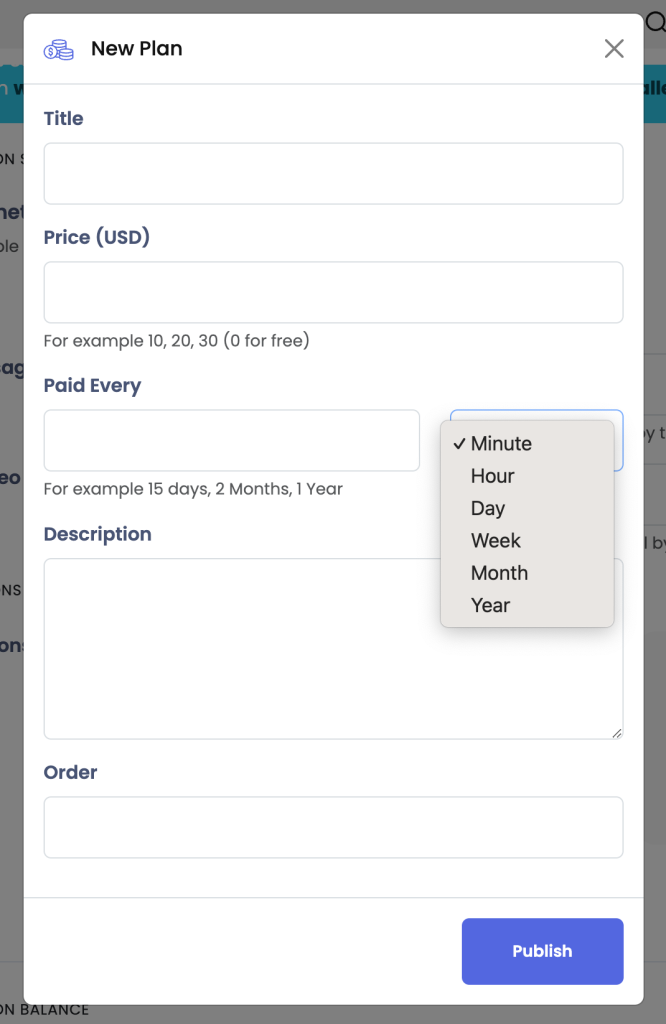Click the Order field label
The height and width of the screenshot is (1024, 666).
71,773
